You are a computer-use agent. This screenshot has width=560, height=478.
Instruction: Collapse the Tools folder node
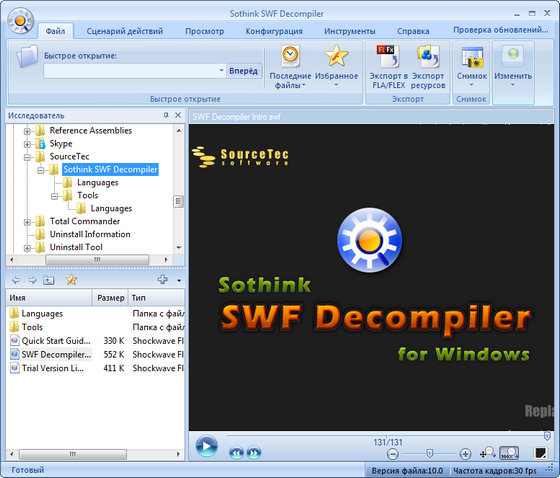[54, 196]
